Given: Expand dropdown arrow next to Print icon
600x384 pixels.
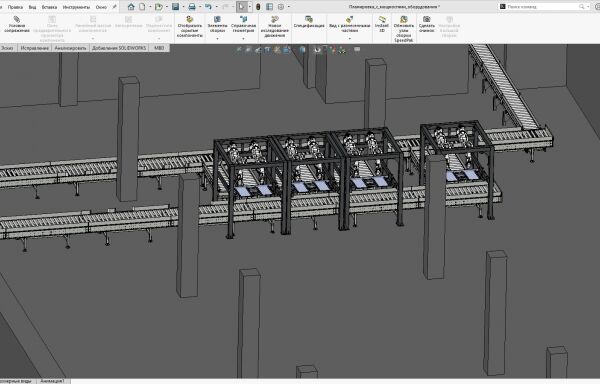Looking at the screenshot, I should 200,7.
